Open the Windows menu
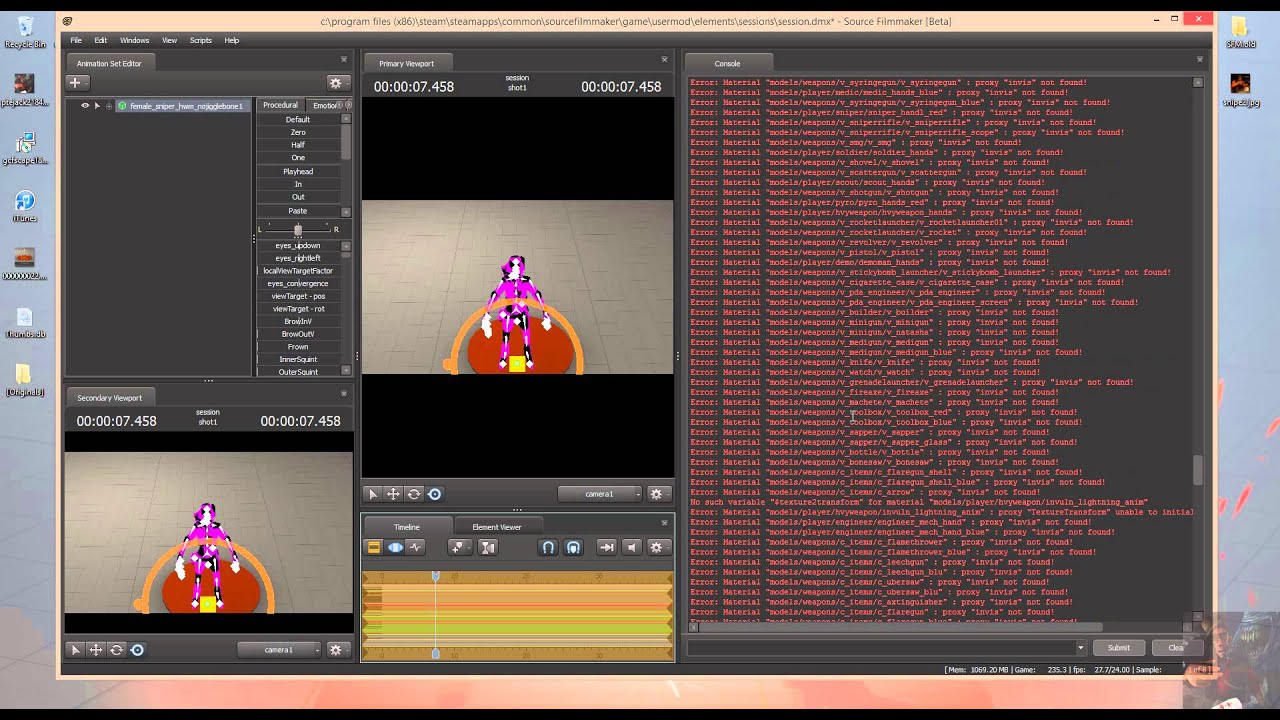This screenshot has width=1280, height=720. point(135,40)
